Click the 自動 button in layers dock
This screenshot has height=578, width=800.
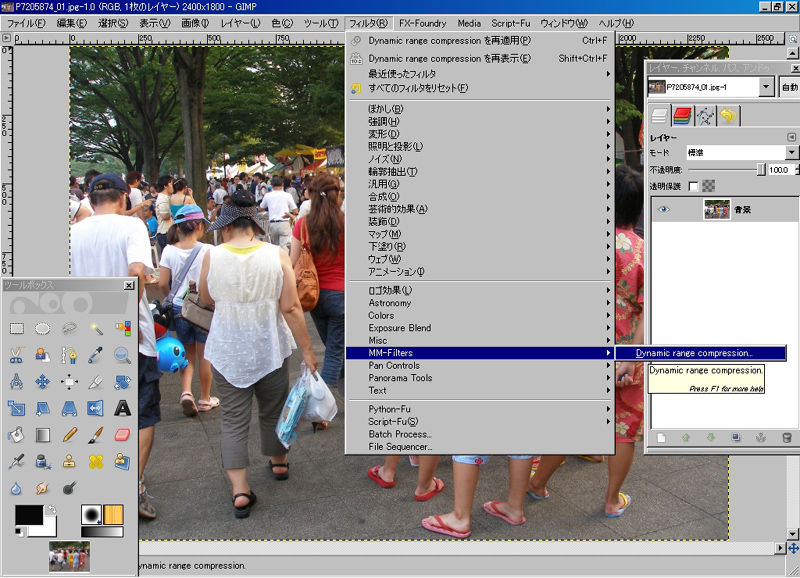coord(789,87)
